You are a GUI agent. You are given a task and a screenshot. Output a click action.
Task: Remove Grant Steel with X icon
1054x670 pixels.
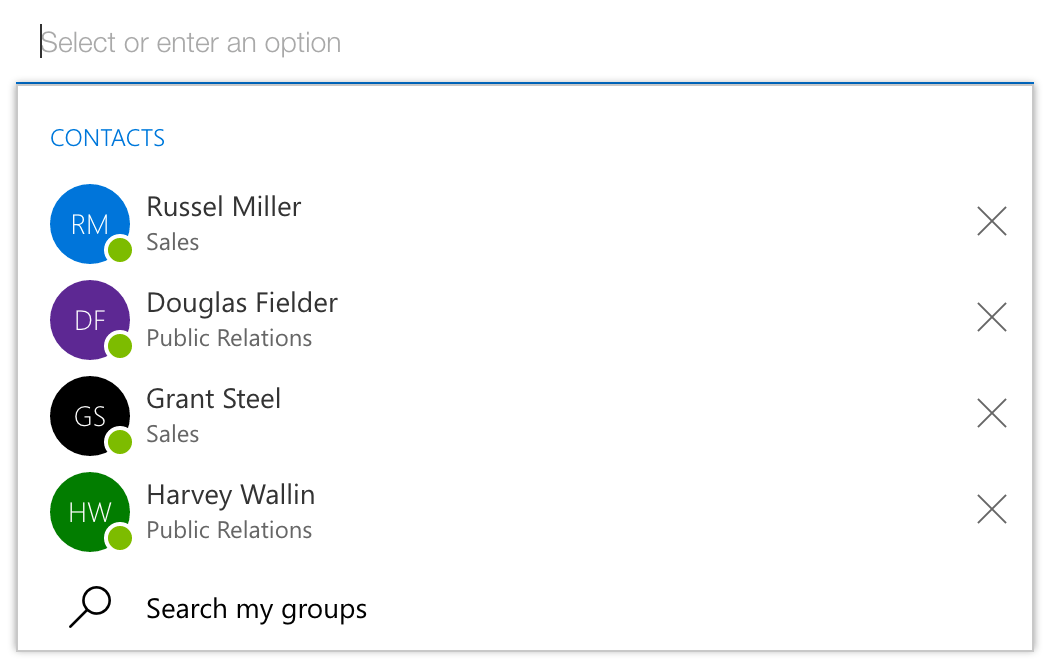coord(991,413)
